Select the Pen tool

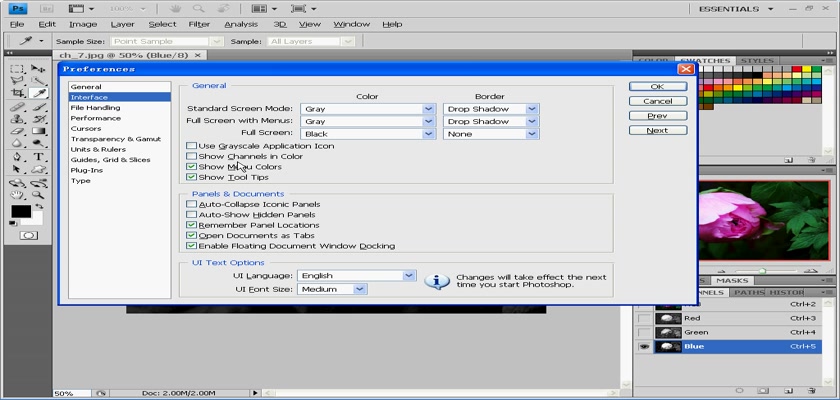(x=17, y=157)
